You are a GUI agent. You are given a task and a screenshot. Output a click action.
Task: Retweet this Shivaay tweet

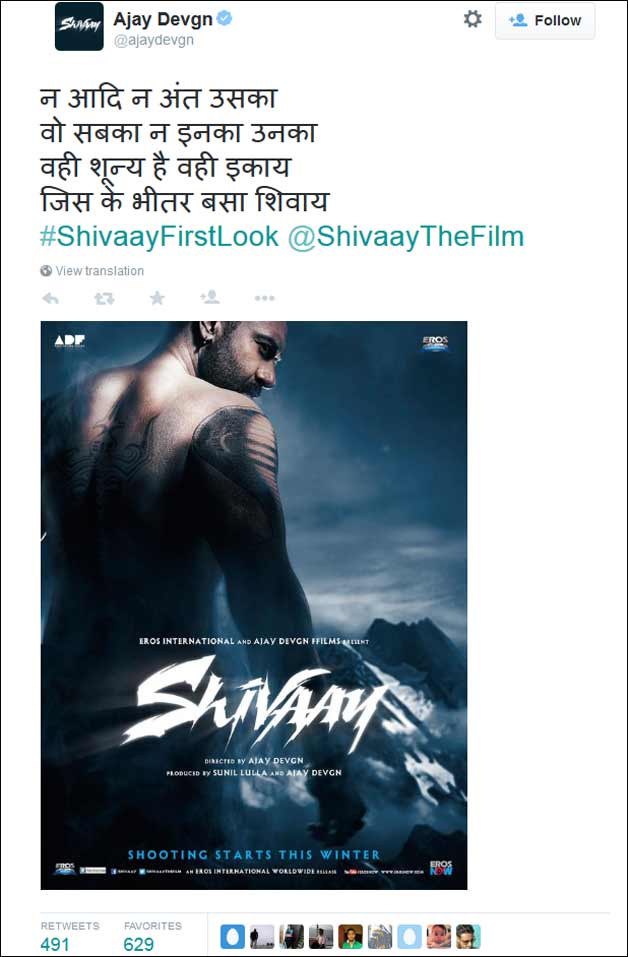[x=104, y=298]
